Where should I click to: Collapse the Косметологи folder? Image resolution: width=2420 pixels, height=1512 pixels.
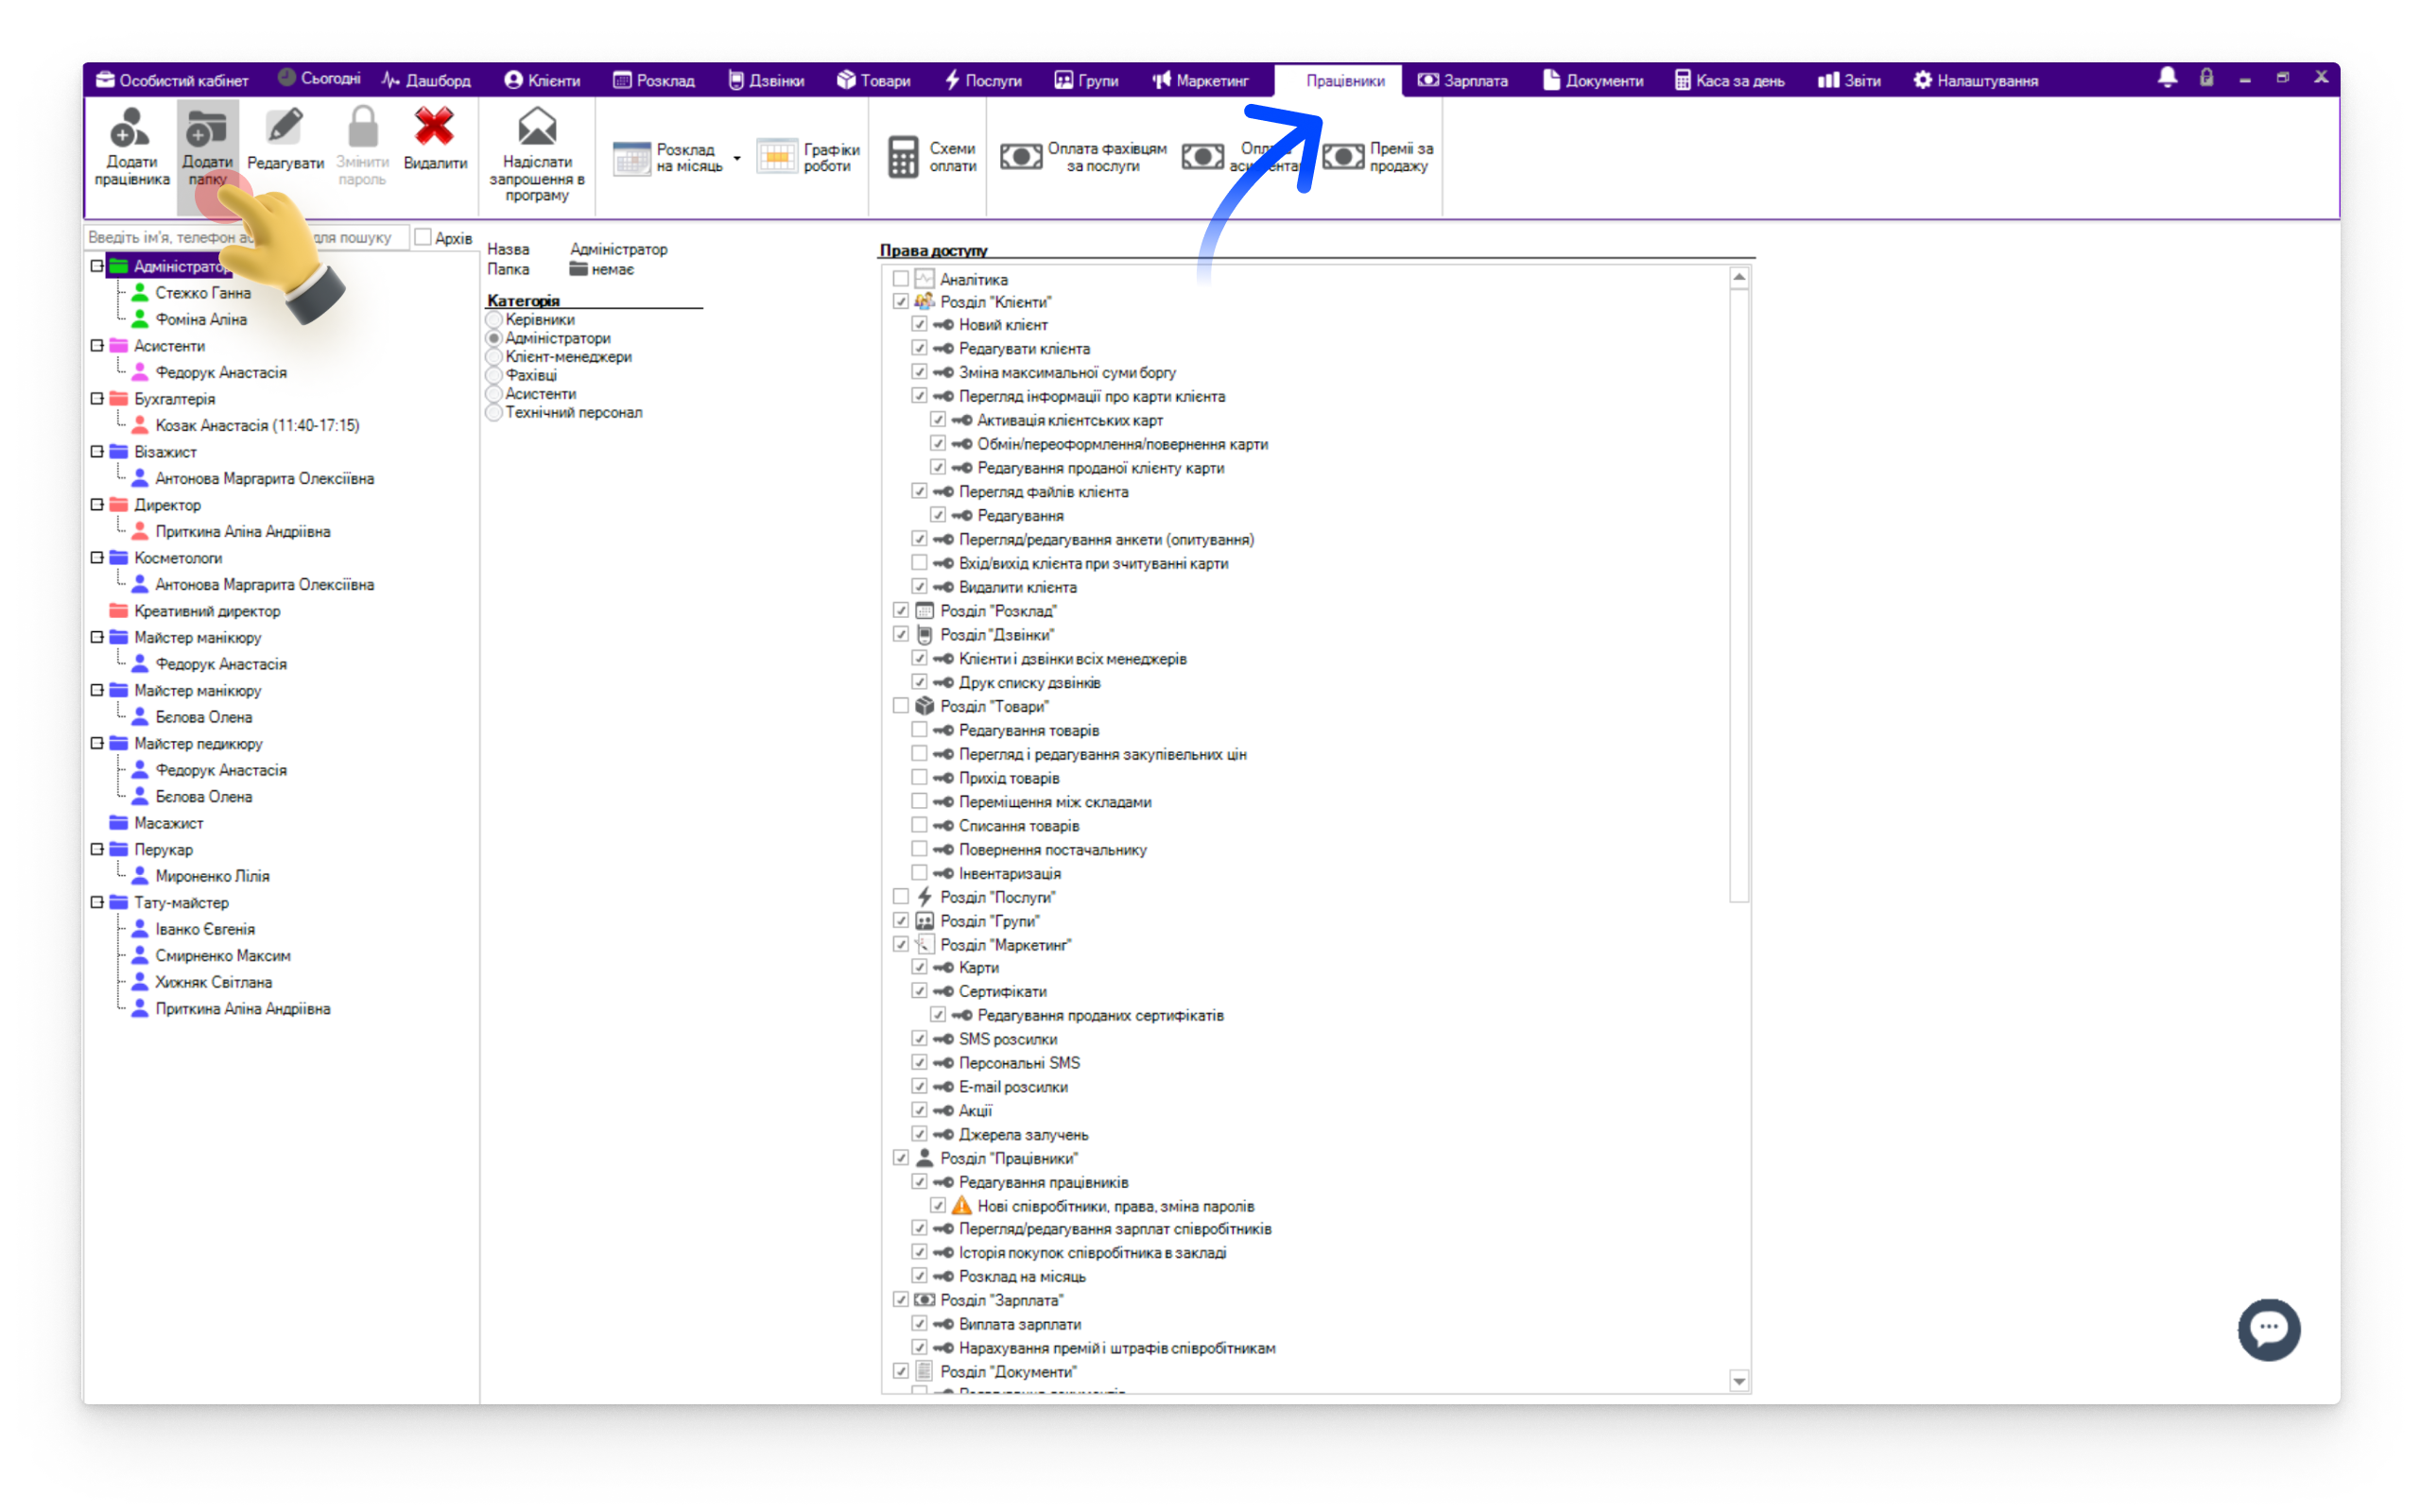[x=97, y=558]
